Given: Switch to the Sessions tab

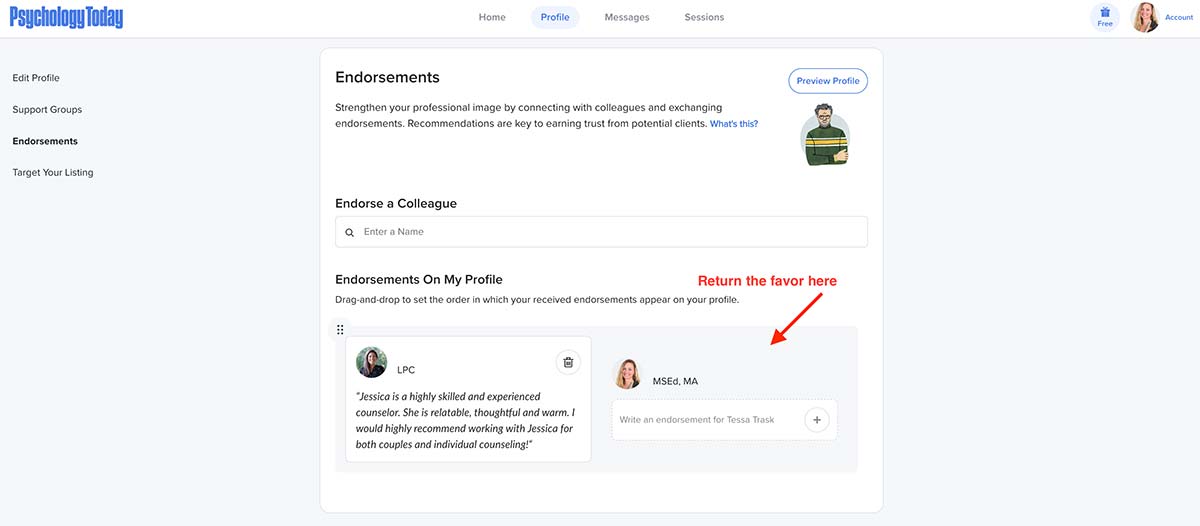Looking at the screenshot, I should click(704, 17).
